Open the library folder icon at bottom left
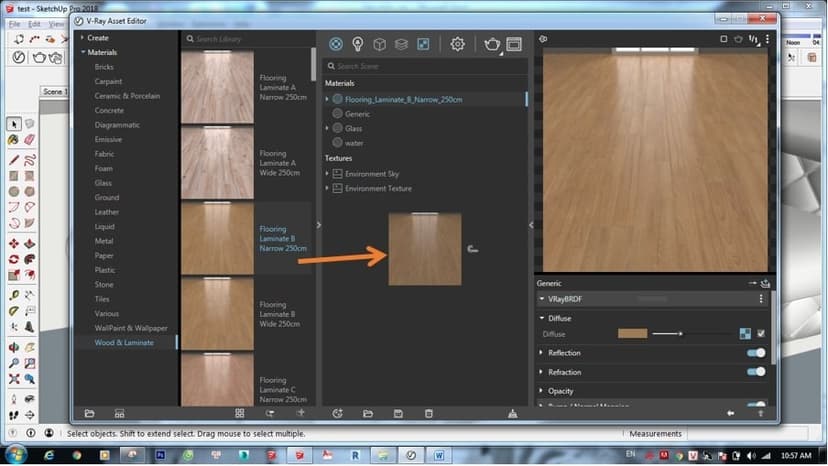 [x=89, y=413]
